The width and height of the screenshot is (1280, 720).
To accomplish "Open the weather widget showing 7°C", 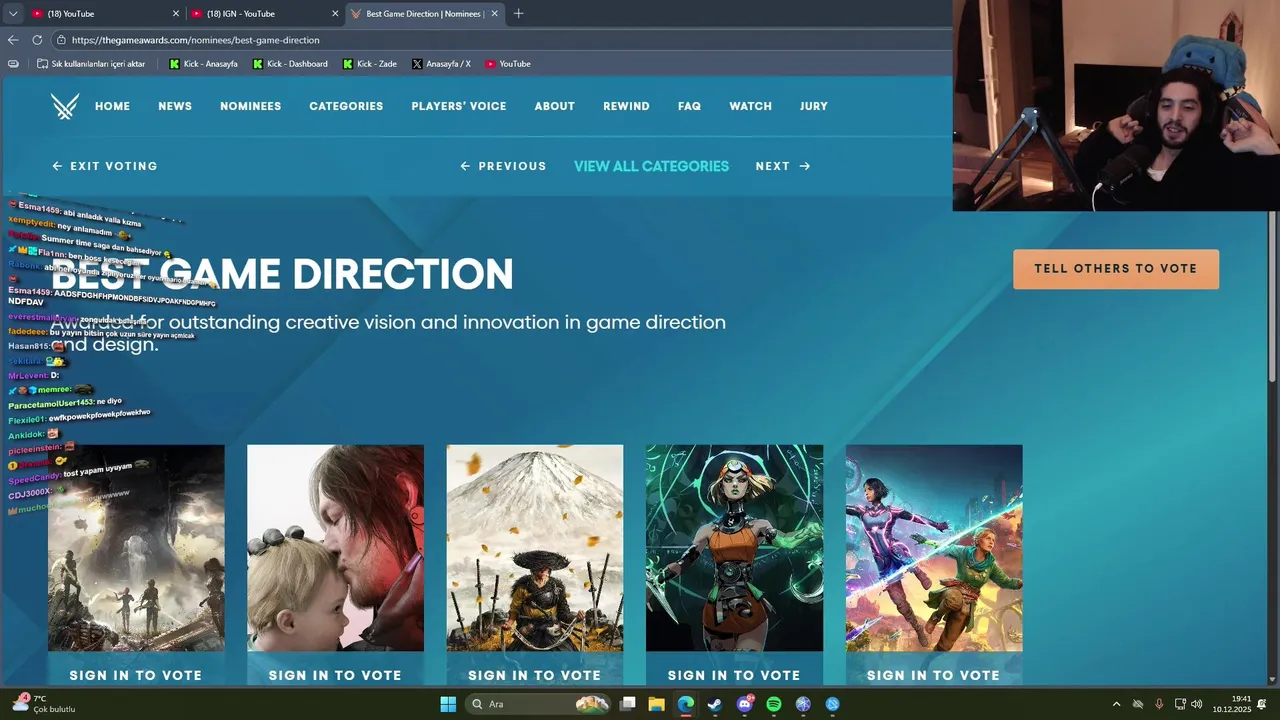I will pyautogui.click(x=43, y=704).
